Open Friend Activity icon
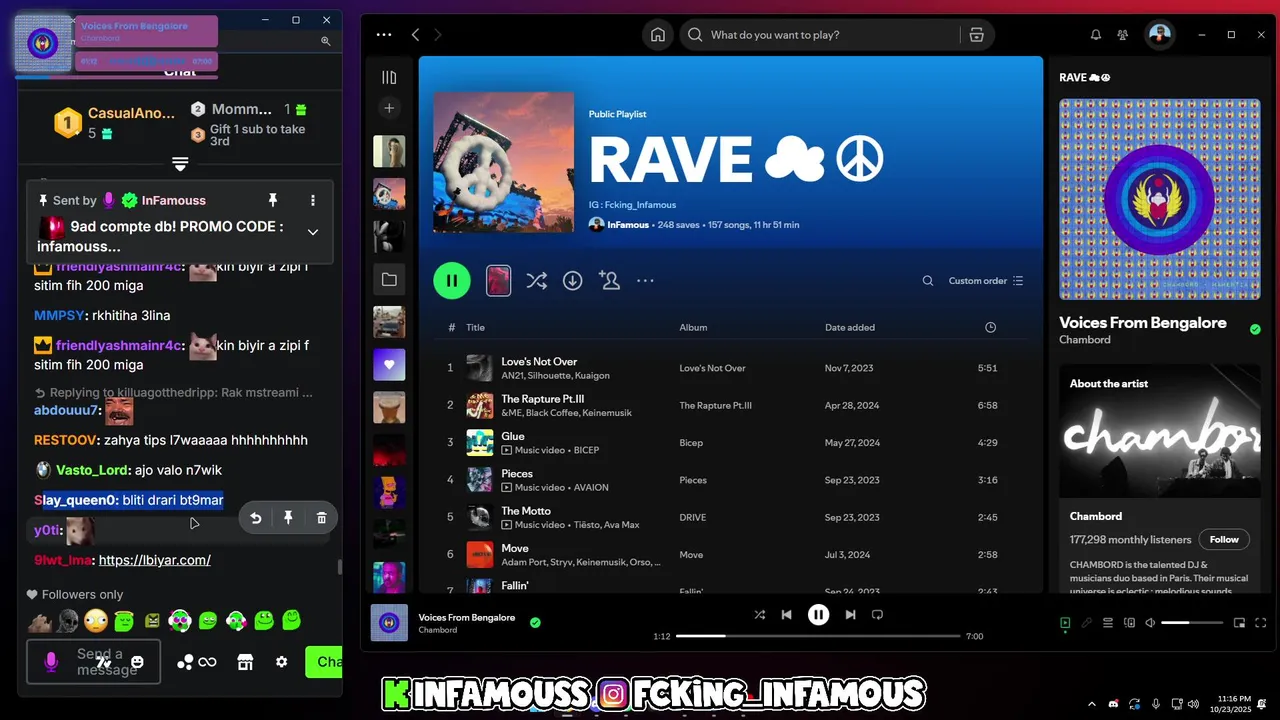Screen dimensions: 1280x720 [x=1123, y=35]
